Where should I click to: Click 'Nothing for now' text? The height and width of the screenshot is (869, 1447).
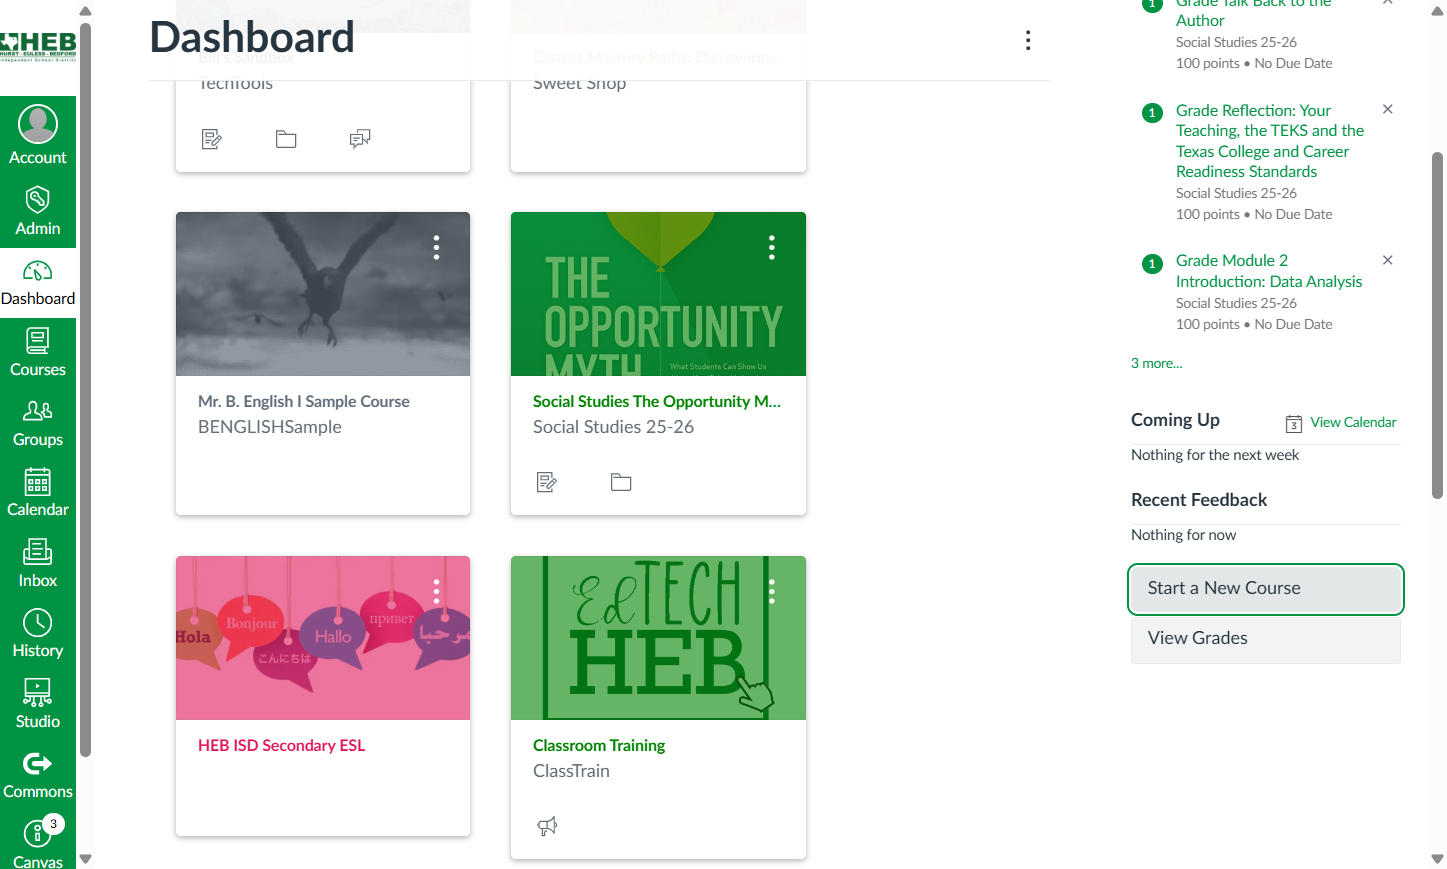pyautogui.click(x=1183, y=535)
